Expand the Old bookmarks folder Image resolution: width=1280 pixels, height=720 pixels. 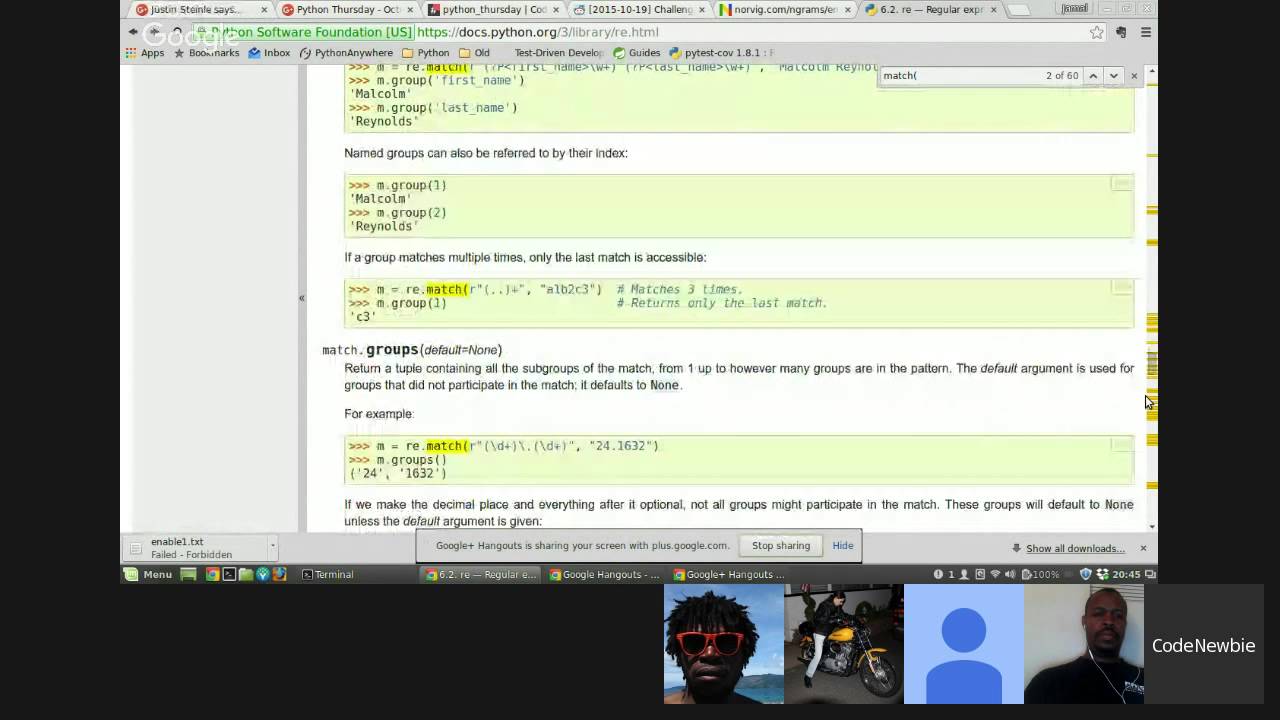tap(474, 53)
